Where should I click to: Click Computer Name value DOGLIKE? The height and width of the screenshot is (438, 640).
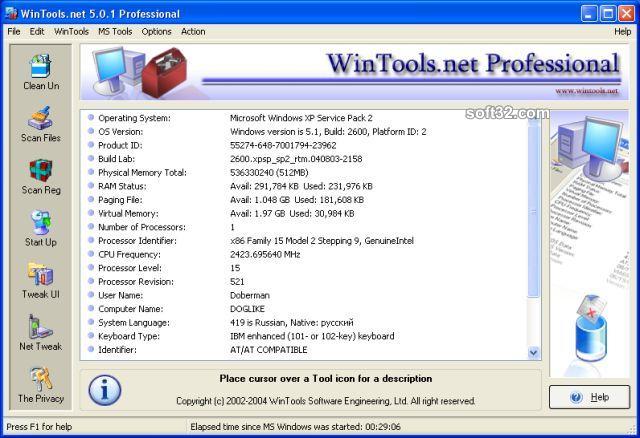coord(247,309)
